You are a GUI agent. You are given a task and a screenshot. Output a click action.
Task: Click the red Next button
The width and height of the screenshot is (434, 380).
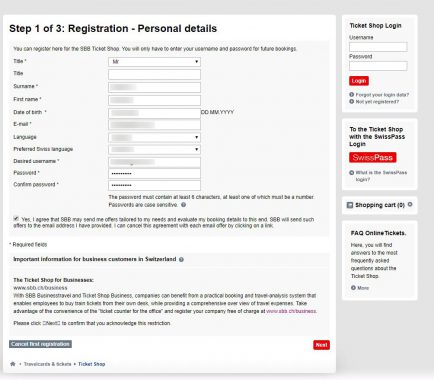[321, 345]
